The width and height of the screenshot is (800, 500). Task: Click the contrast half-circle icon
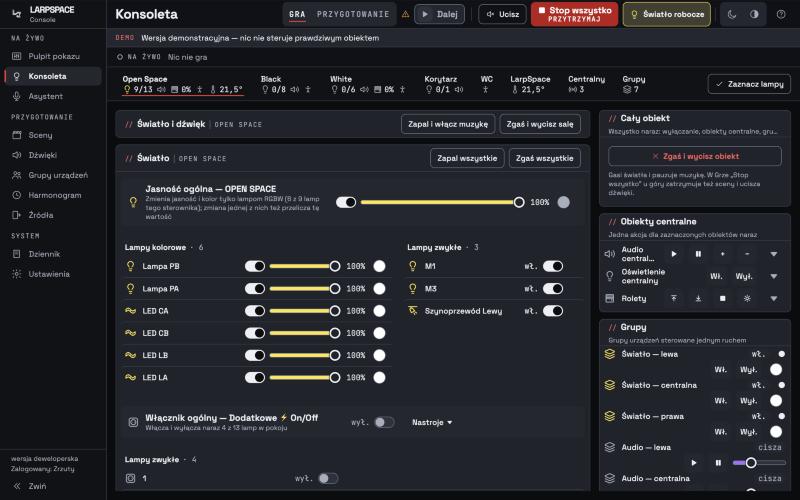click(x=754, y=14)
